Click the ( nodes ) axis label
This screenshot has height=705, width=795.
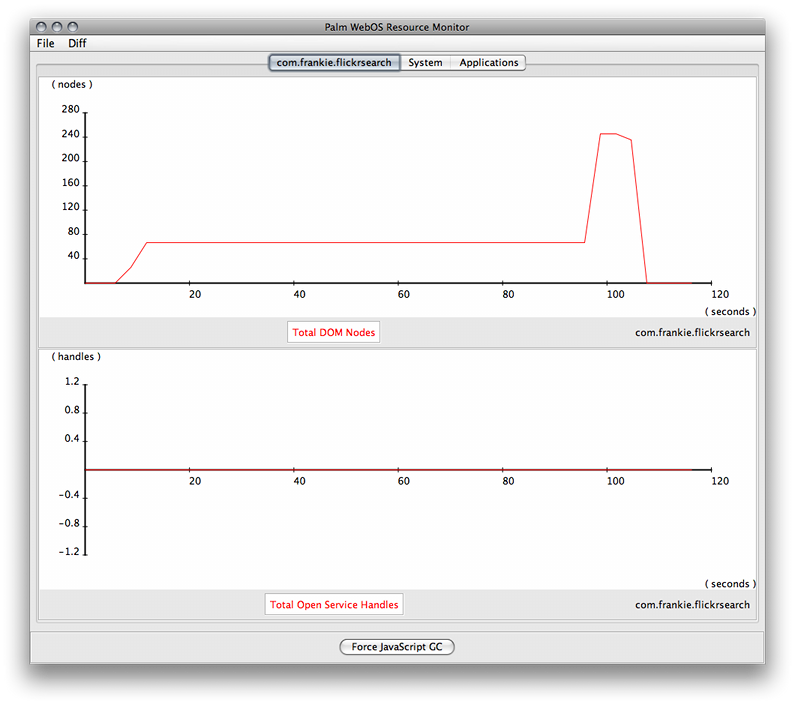[72, 85]
